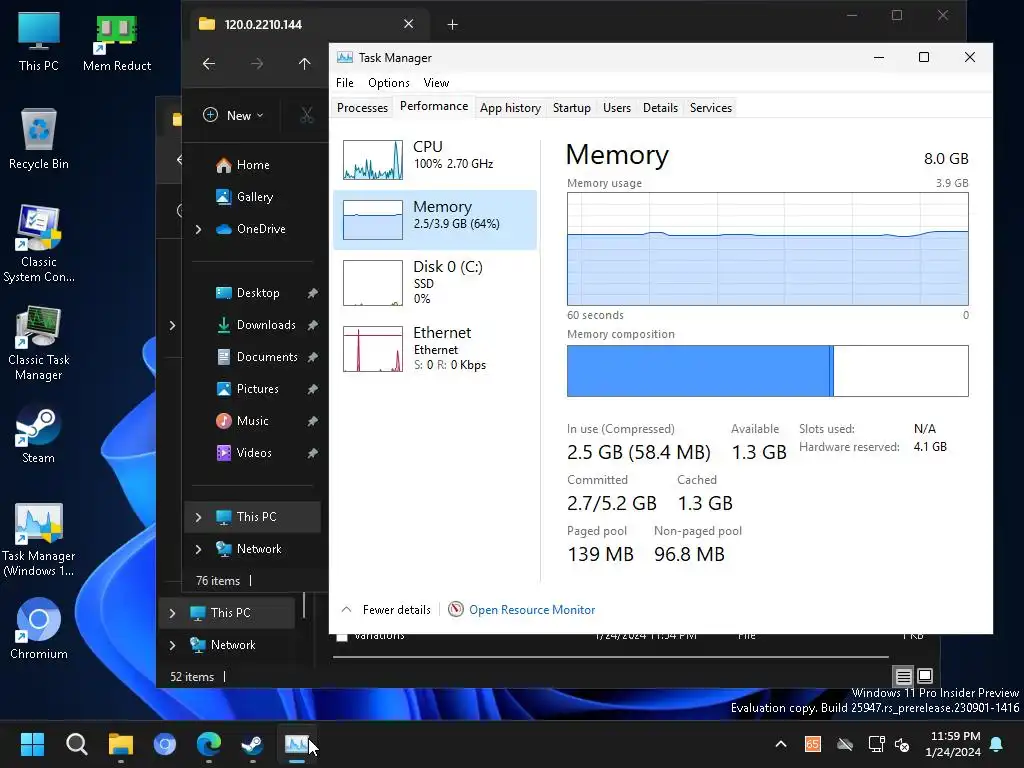Open This PC desktop icon
1024x768 pixels.
point(39,40)
